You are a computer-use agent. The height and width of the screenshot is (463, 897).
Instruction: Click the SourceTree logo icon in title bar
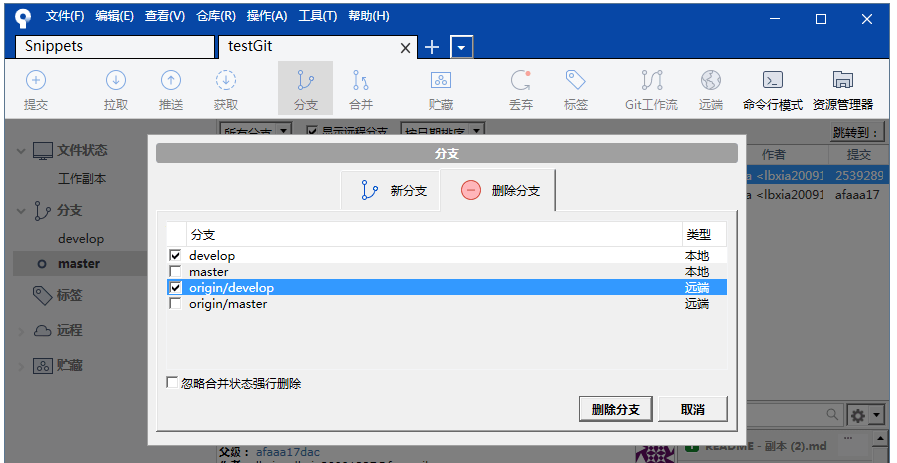click(x=22, y=18)
